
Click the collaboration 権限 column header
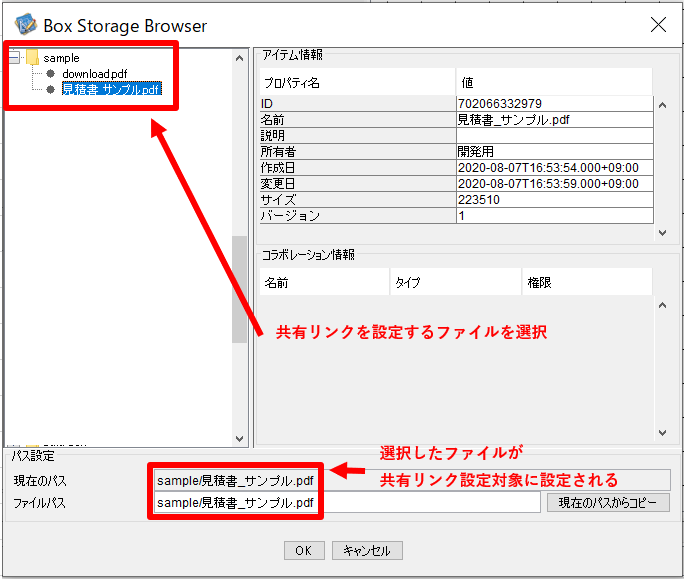(587, 282)
